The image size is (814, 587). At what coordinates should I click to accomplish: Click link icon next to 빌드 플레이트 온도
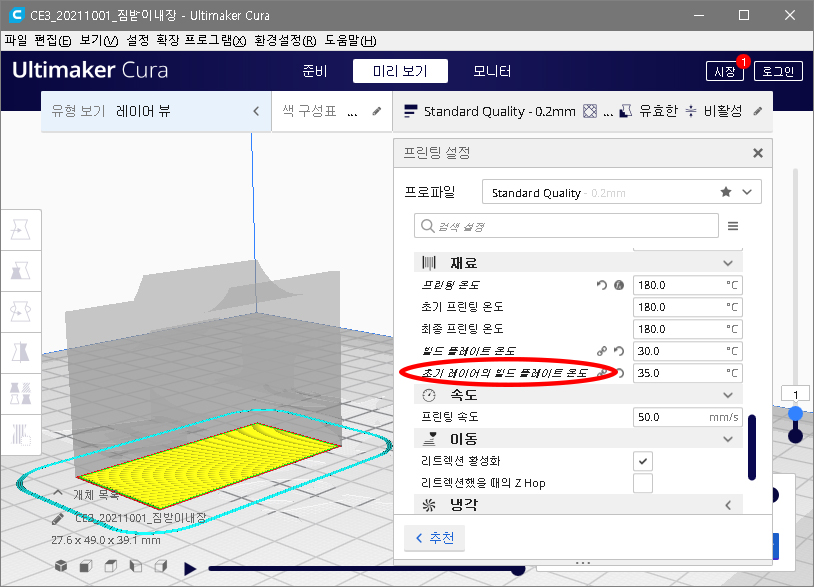[602, 351]
